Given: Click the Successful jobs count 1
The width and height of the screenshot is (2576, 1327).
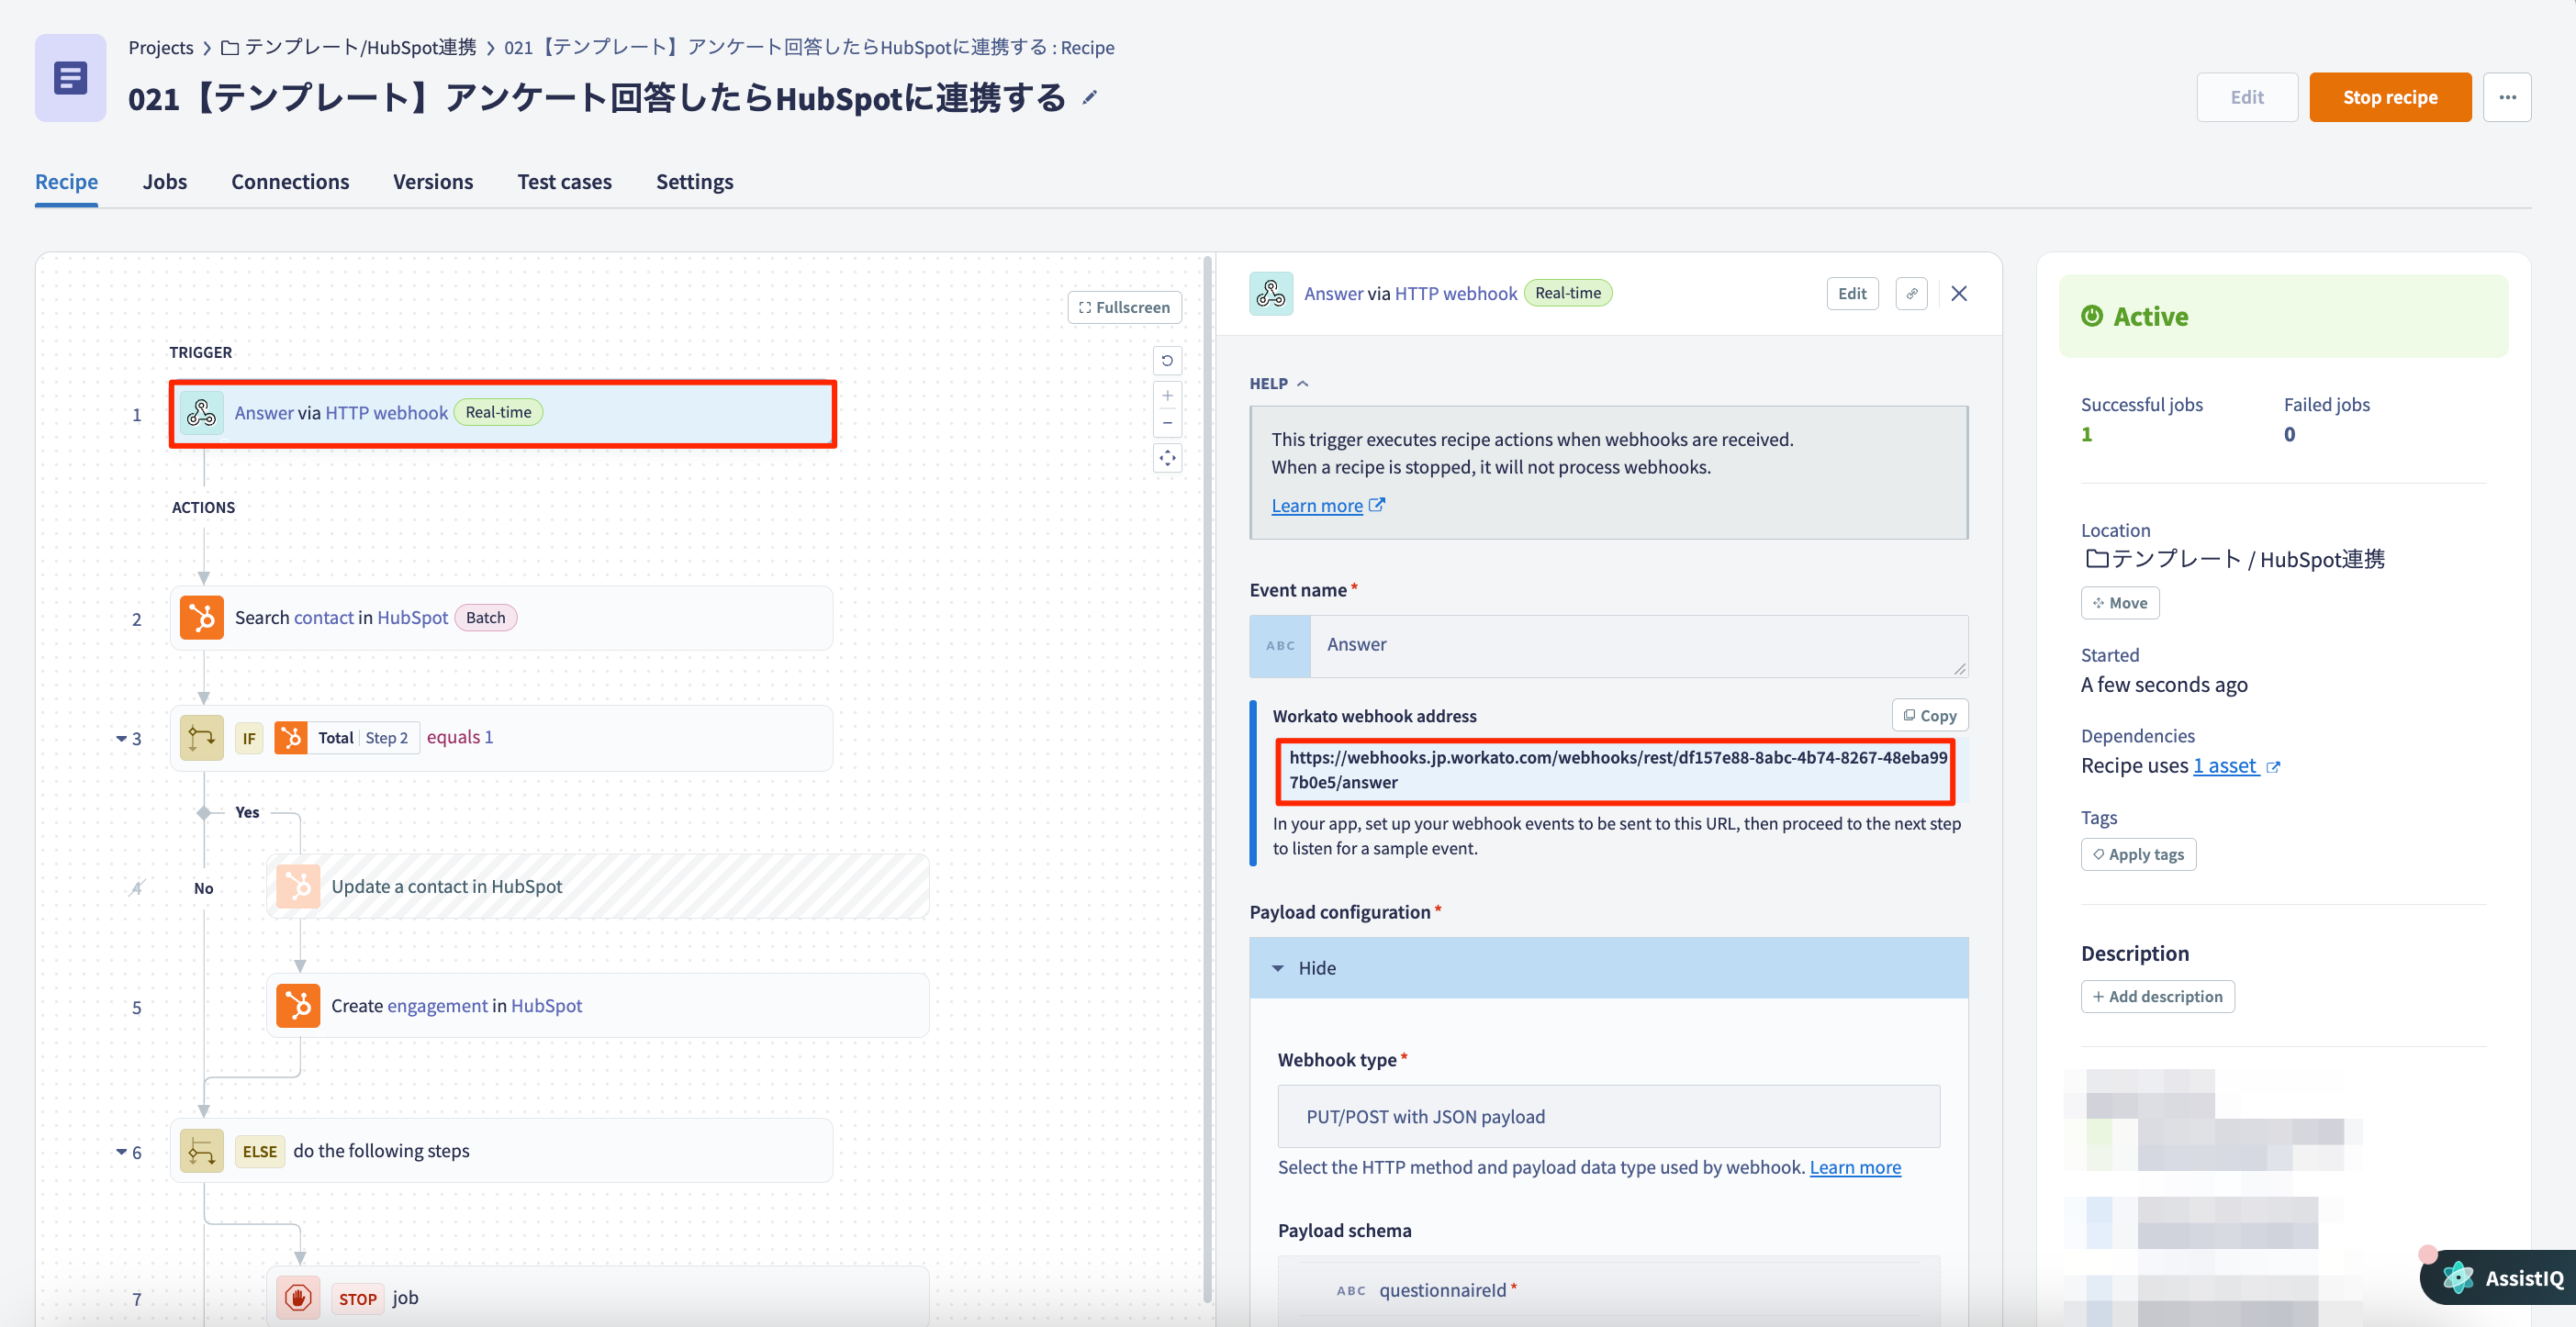Looking at the screenshot, I should (2087, 434).
